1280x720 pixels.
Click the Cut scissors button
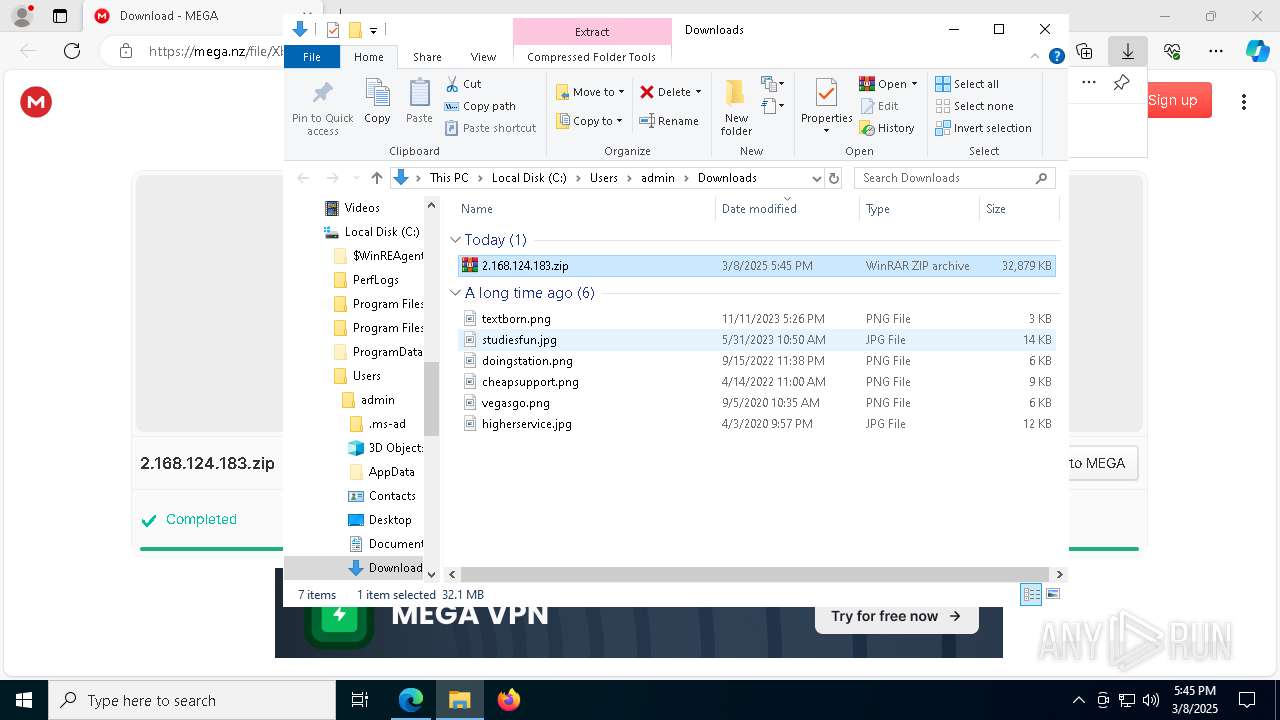(463, 84)
